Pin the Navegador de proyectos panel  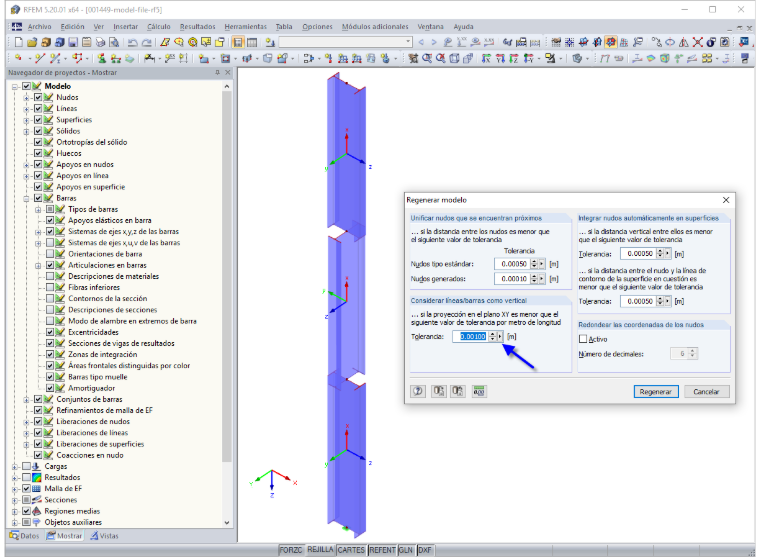217,72
